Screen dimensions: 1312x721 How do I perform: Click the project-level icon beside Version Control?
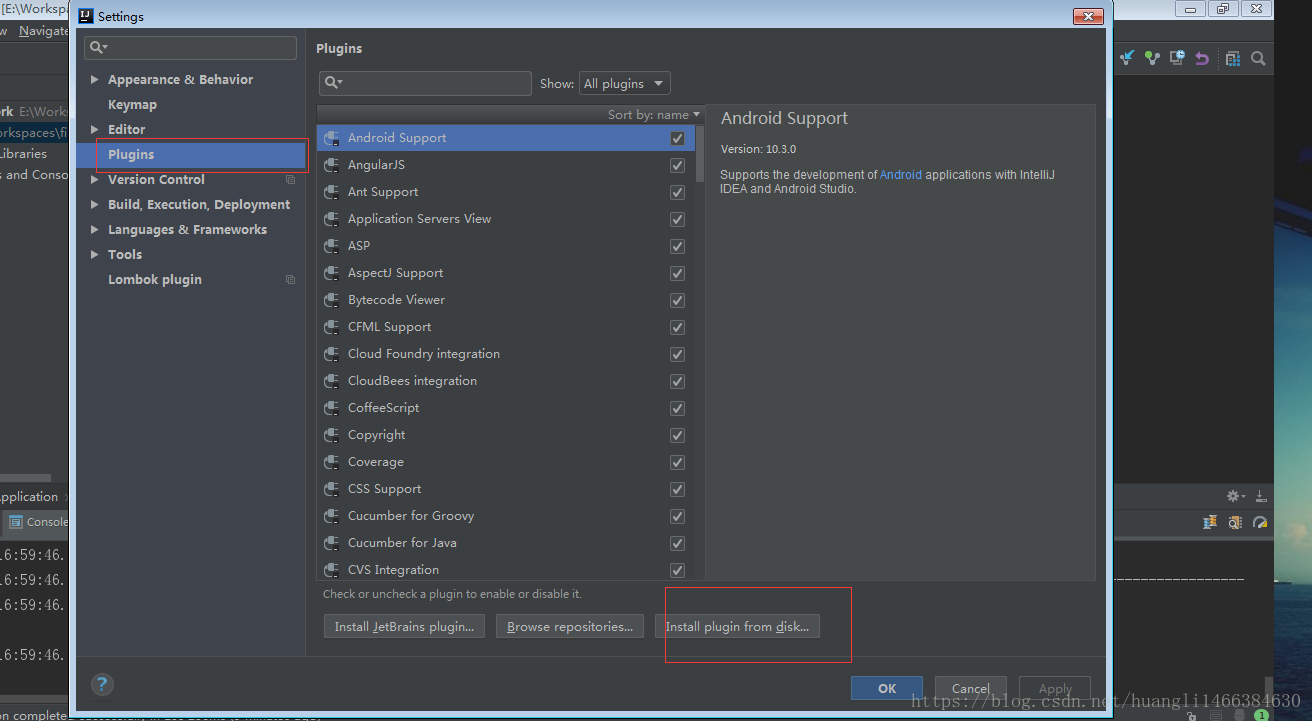pyautogui.click(x=290, y=180)
